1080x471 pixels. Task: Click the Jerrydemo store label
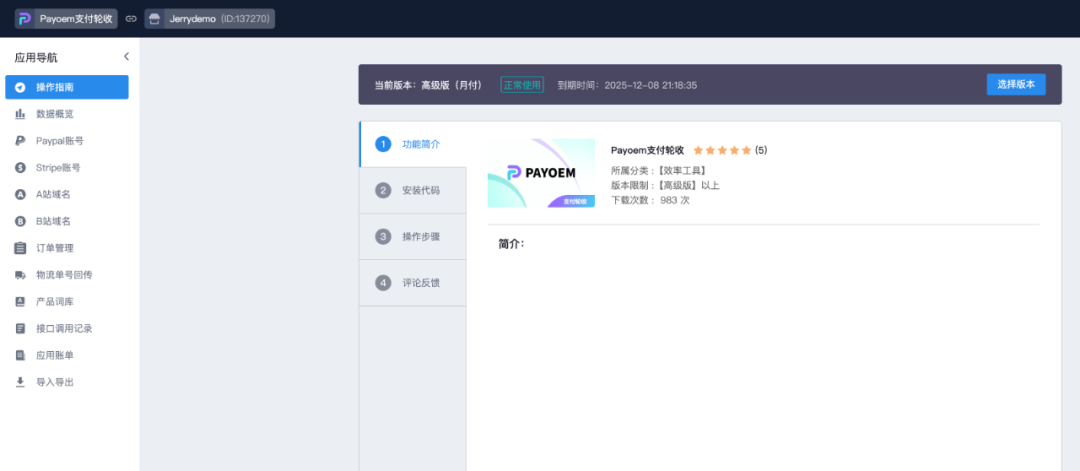tap(192, 19)
